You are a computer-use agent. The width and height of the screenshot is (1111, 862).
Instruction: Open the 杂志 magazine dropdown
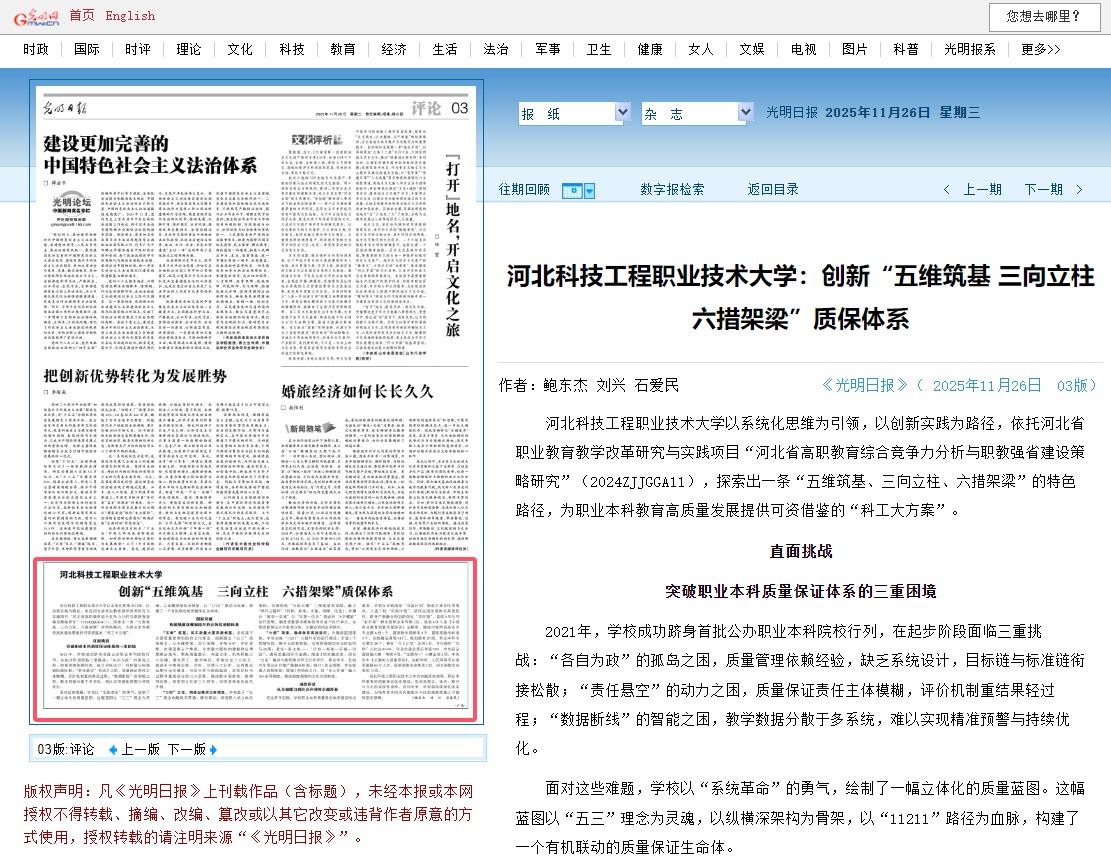(745, 112)
